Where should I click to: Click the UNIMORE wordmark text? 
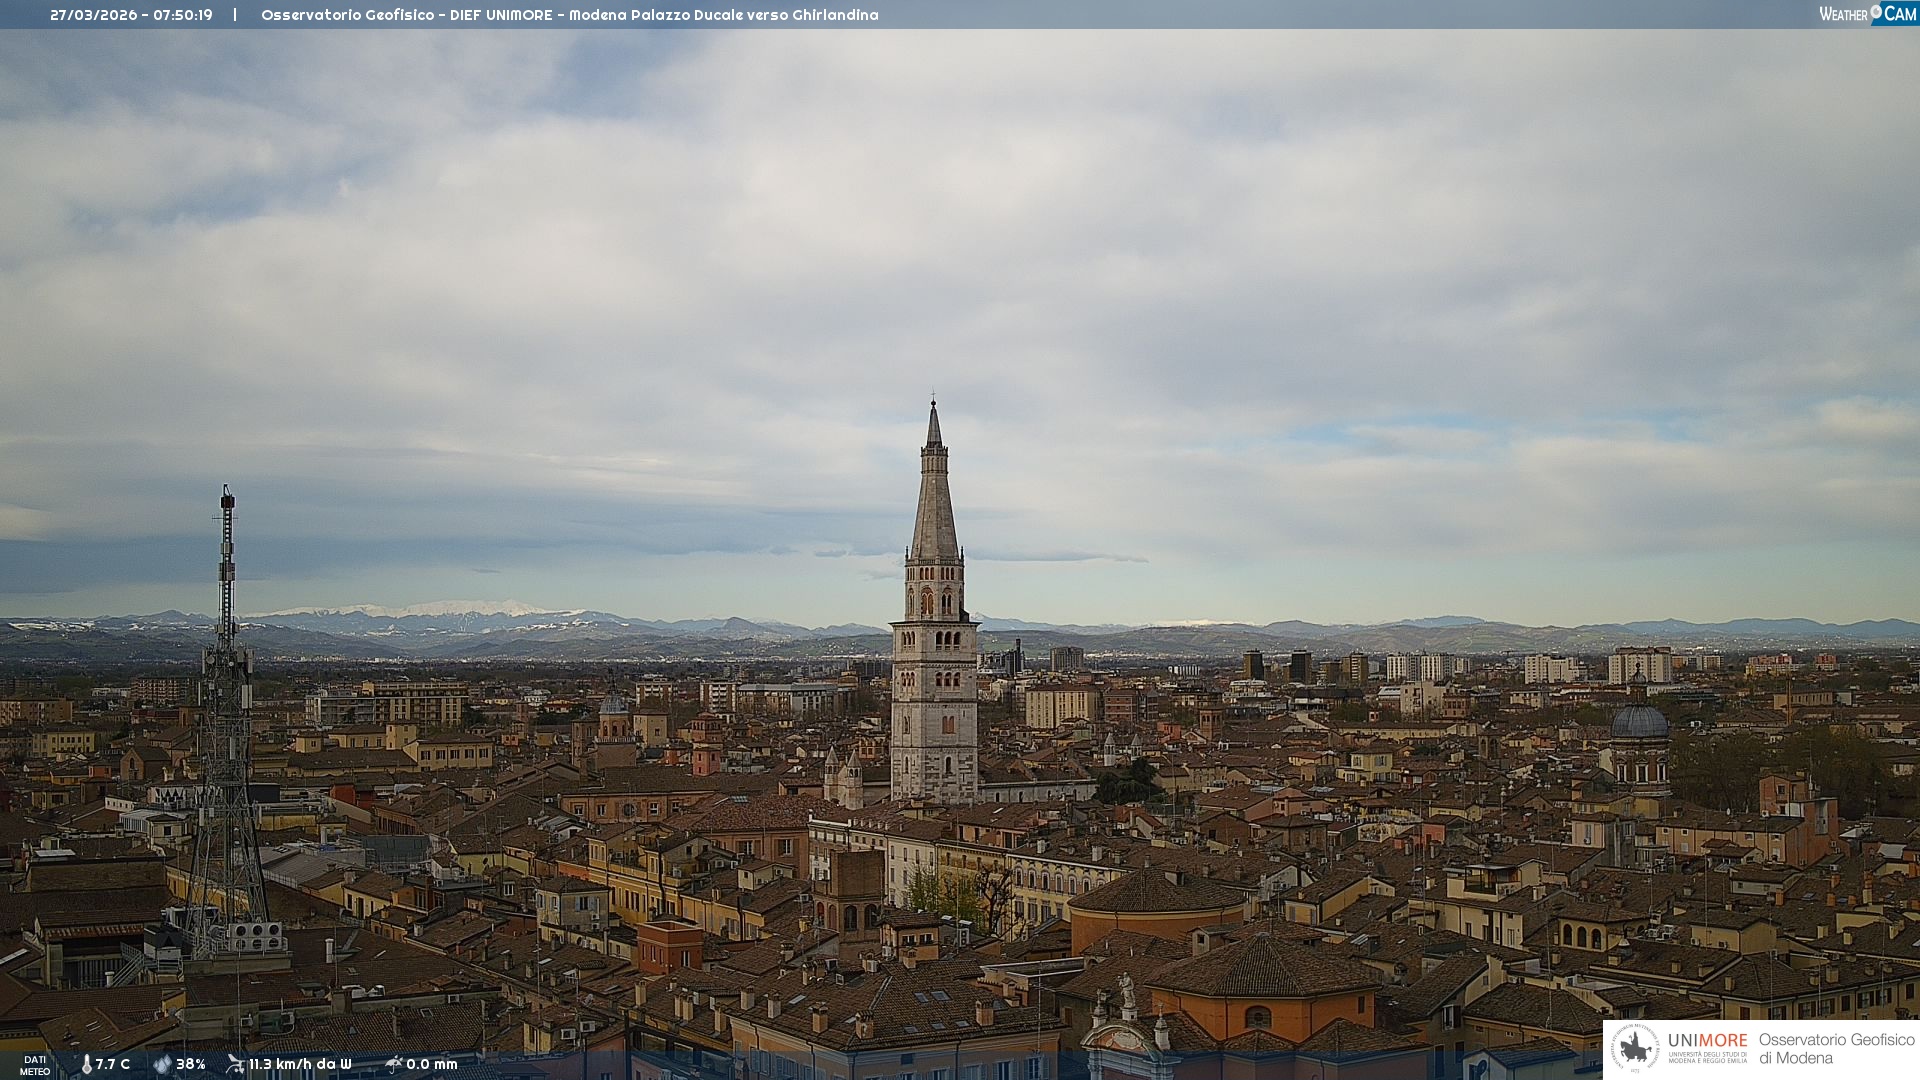(x=1707, y=1040)
